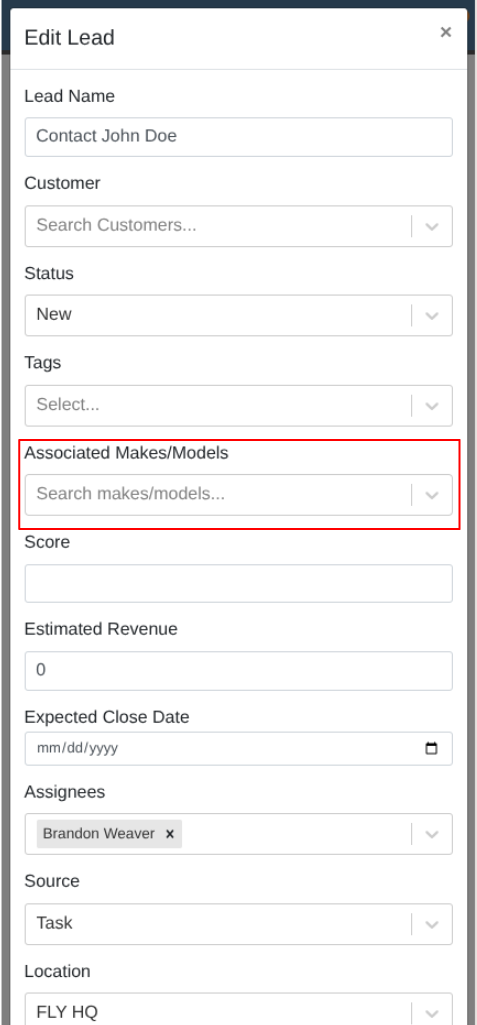
Task: Expand the Tags select chevron
Action: pyautogui.click(x=431, y=405)
